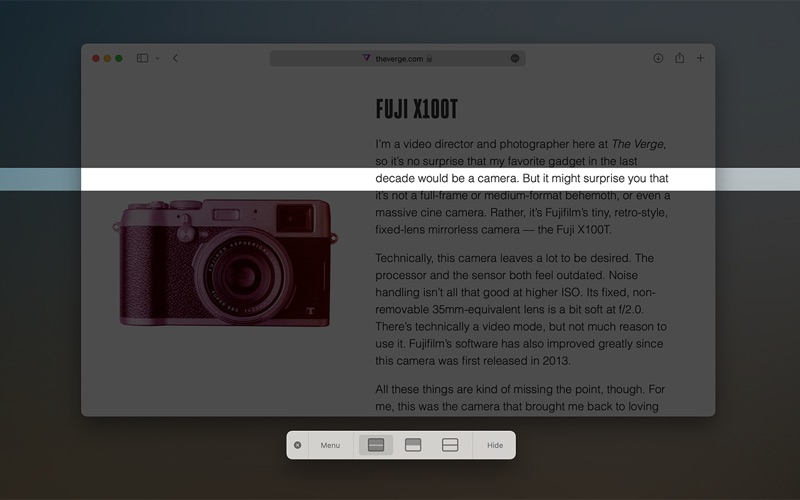Close the focus toolbar with the X button
The height and width of the screenshot is (500, 800).
tap(297, 445)
